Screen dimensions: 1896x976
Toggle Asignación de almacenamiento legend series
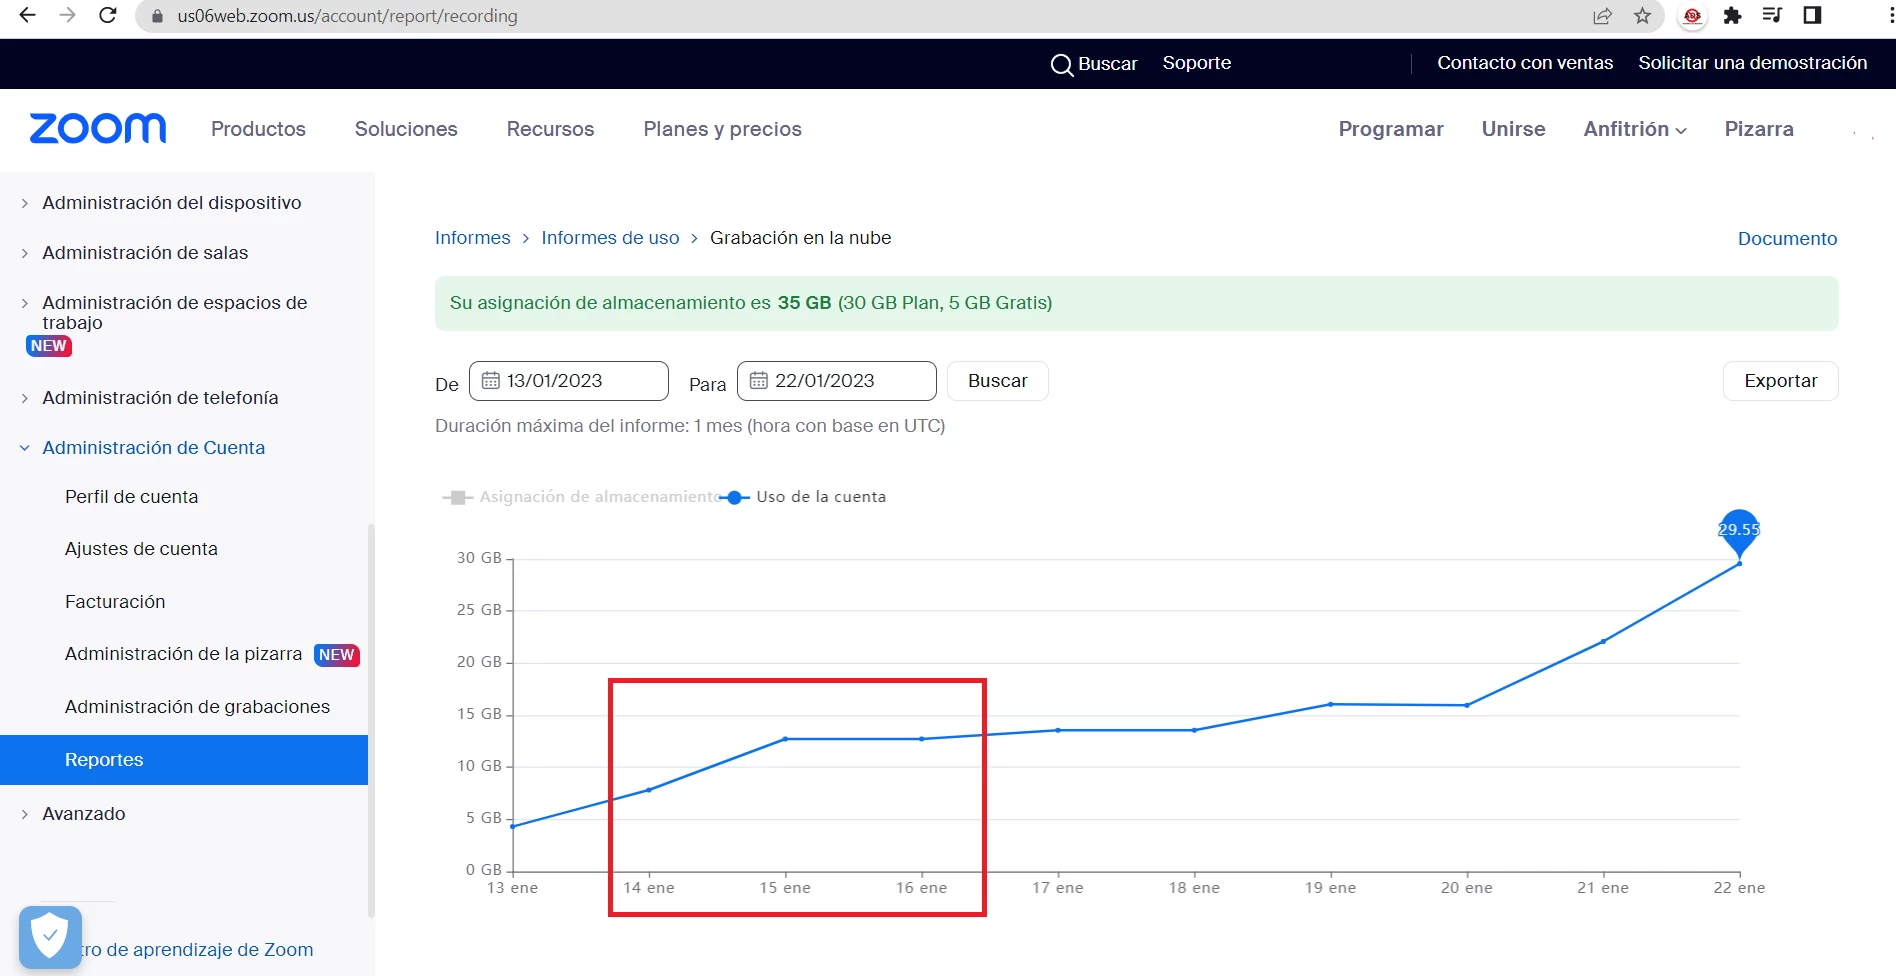pos(583,497)
